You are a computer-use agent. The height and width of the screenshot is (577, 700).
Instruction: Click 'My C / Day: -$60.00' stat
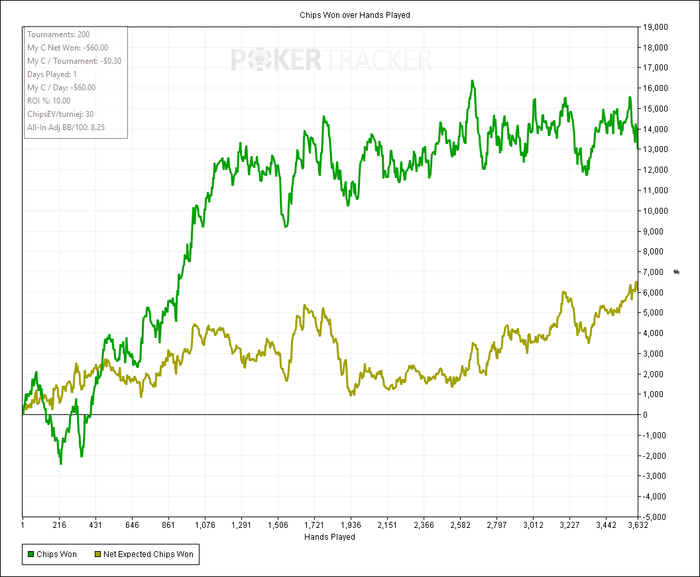[x=62, y=88]
